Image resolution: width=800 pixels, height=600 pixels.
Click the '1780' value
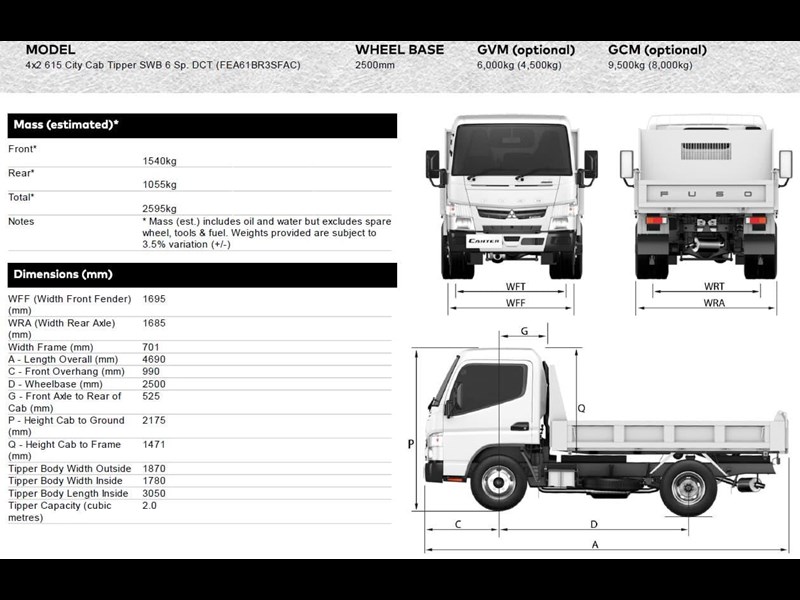pos(154,481)
